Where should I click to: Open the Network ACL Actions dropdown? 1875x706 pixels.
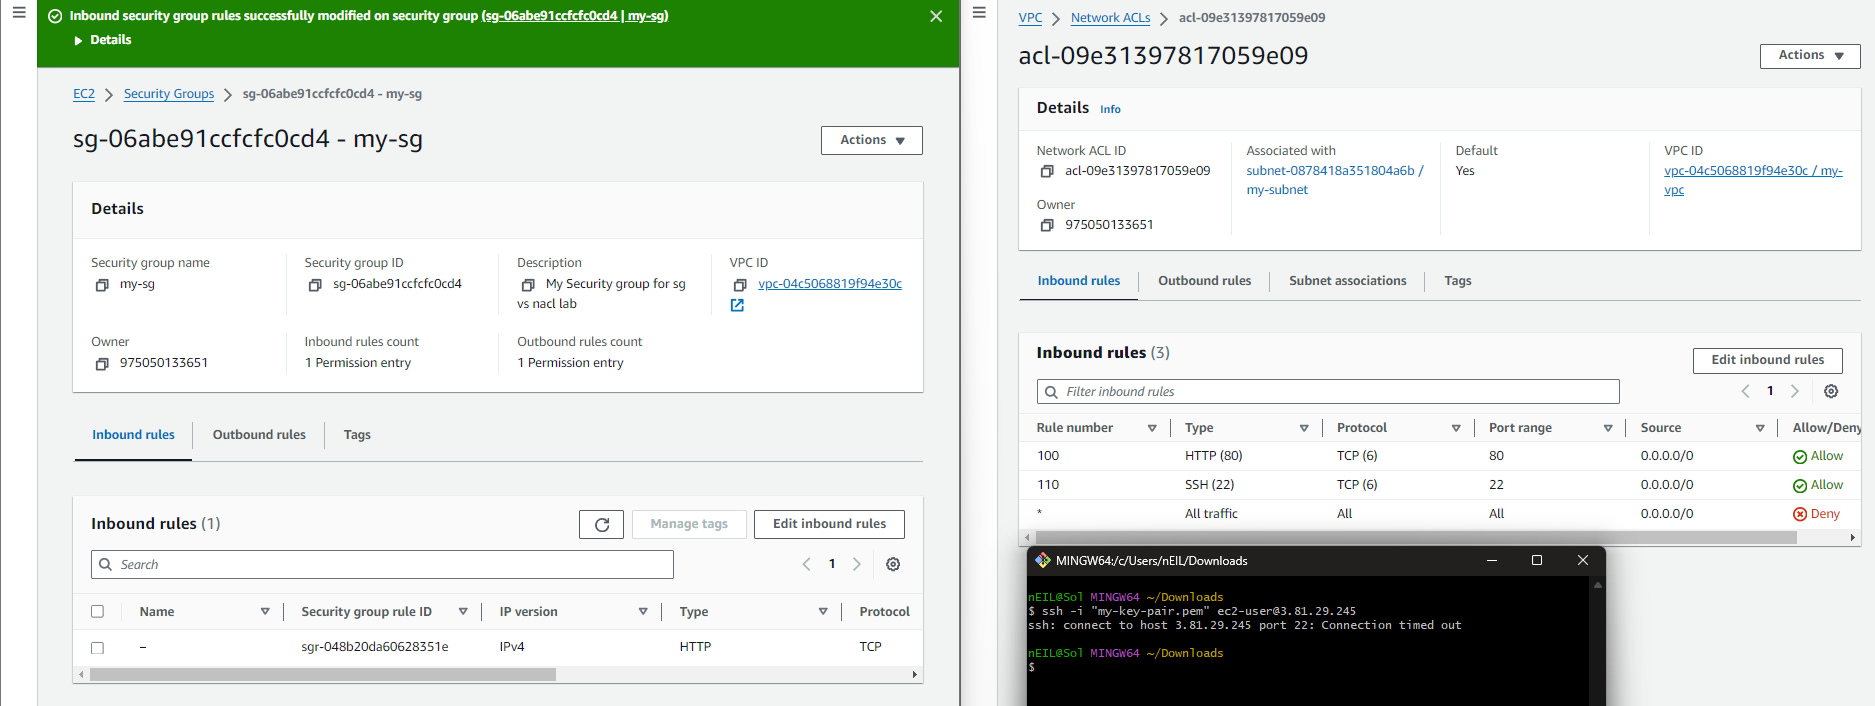click(1810, 56)
